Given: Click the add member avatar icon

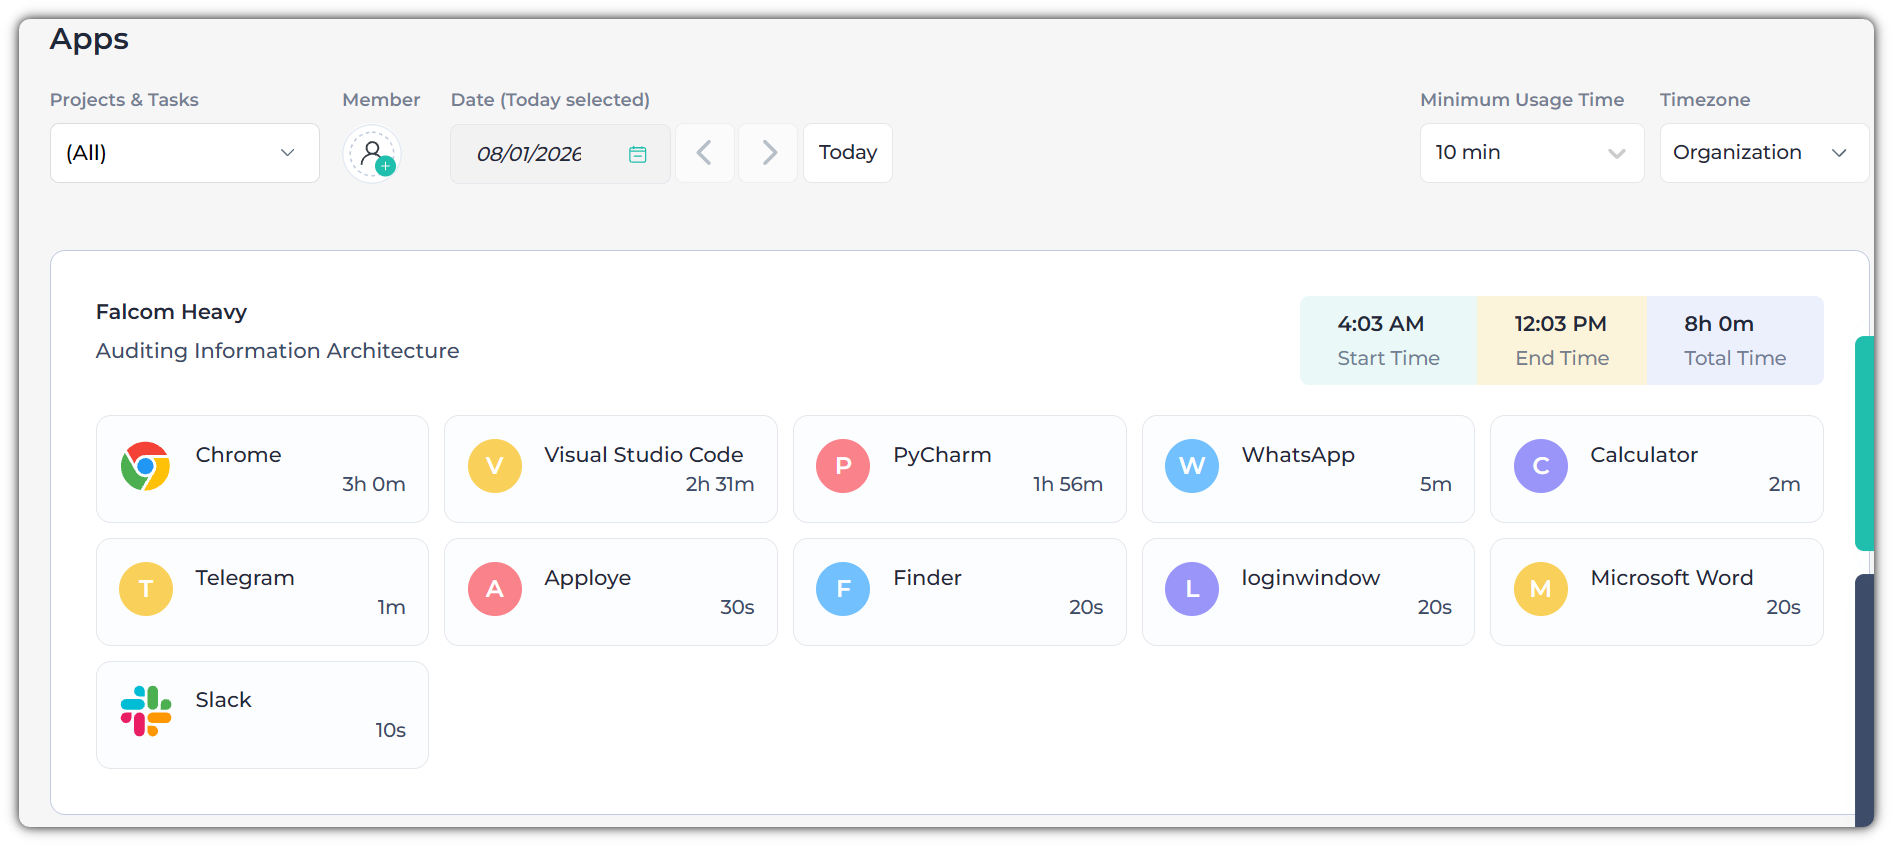Looking at the screenshot, I should click(x=372, y=154).
